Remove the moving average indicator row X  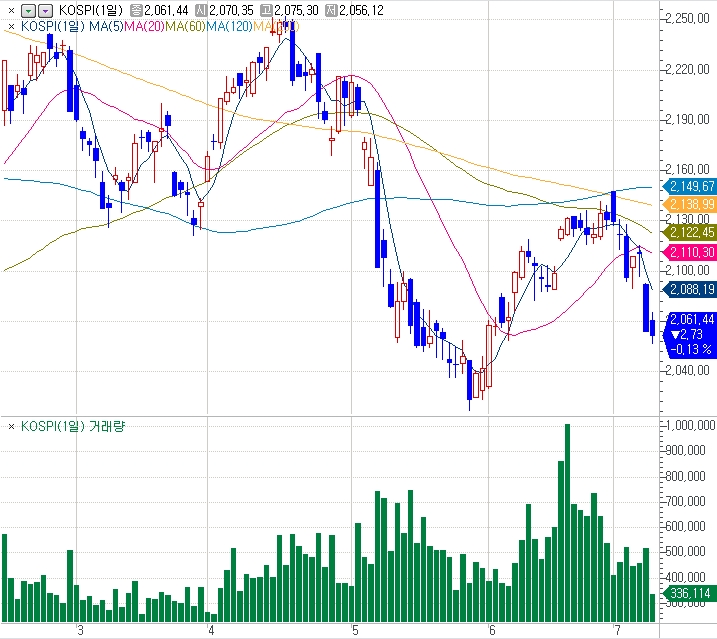(x=10, y=25)
